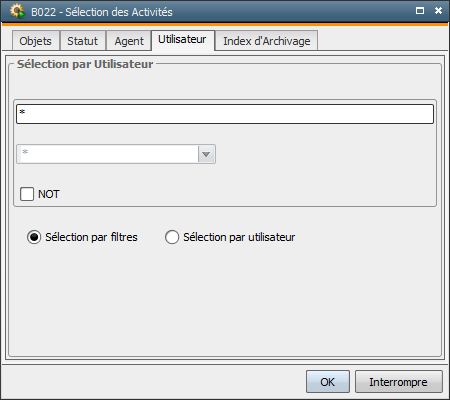Click the B022 window title text
The height and width of the screenshot is (400, 450).
pos(102,12)
